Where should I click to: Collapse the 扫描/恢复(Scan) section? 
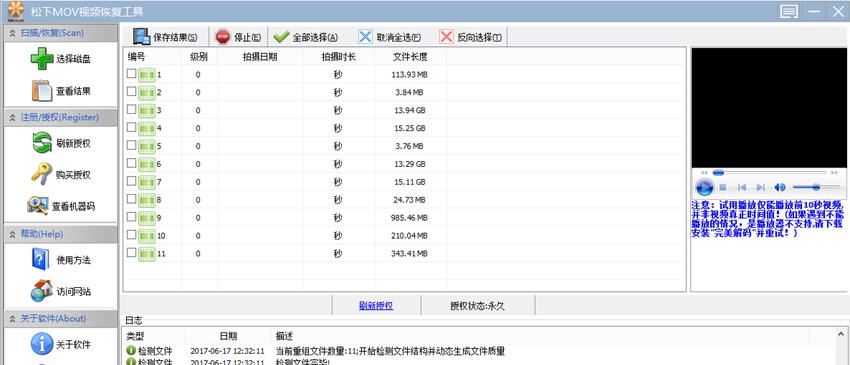pyautogui.click(x=12, y=33)
